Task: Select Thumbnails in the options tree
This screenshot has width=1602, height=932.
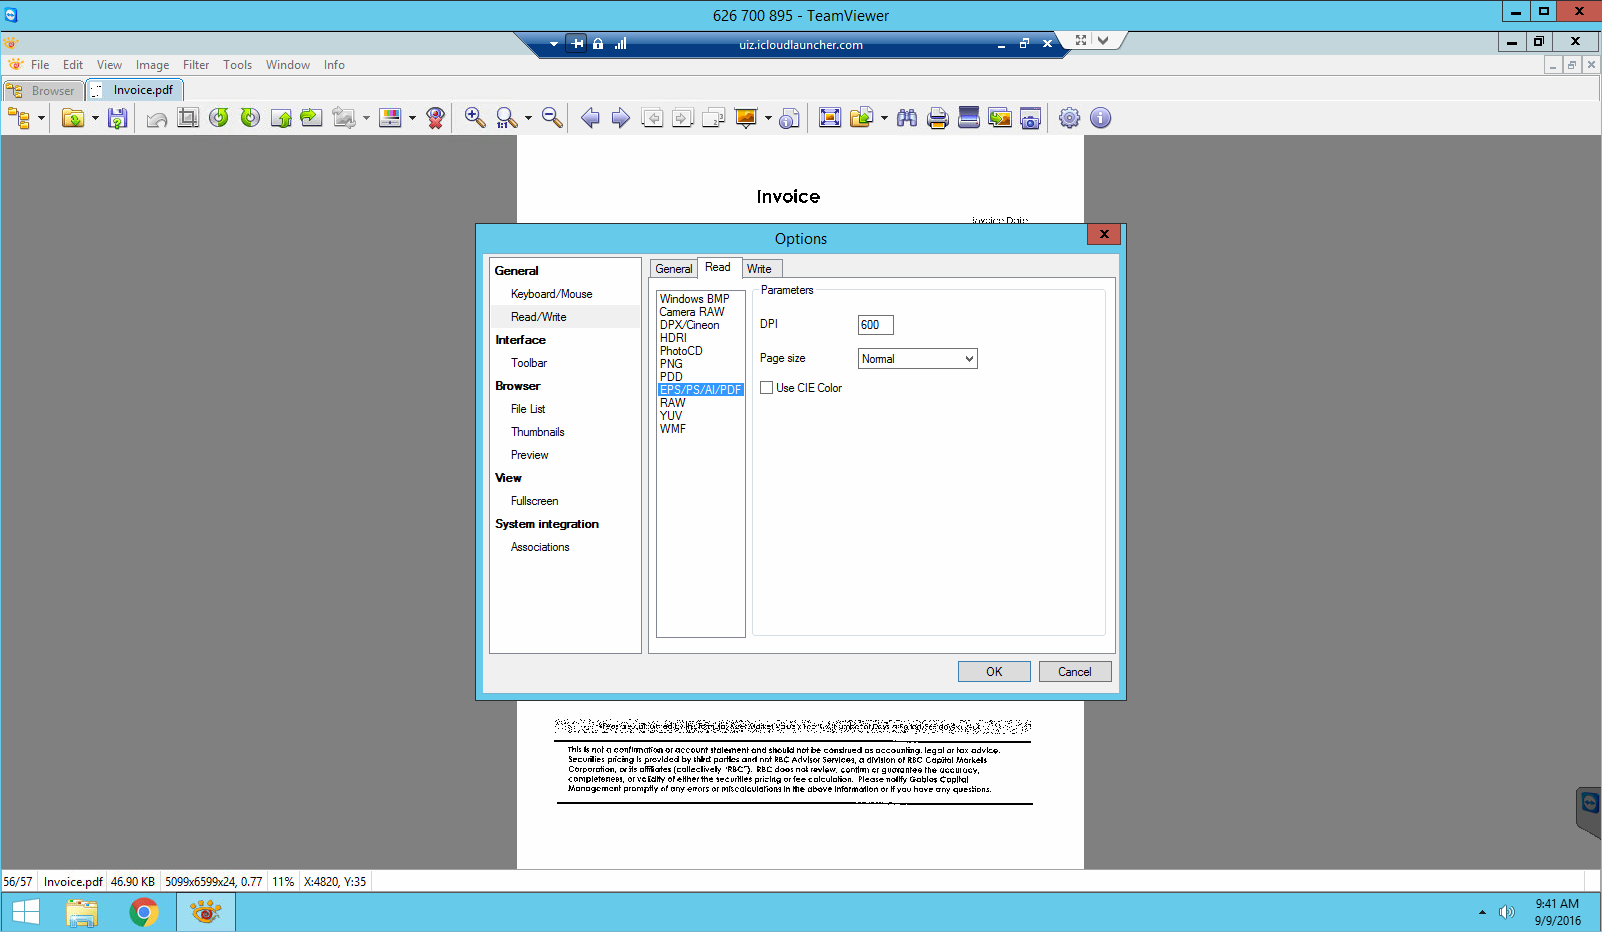Action: 537,432
